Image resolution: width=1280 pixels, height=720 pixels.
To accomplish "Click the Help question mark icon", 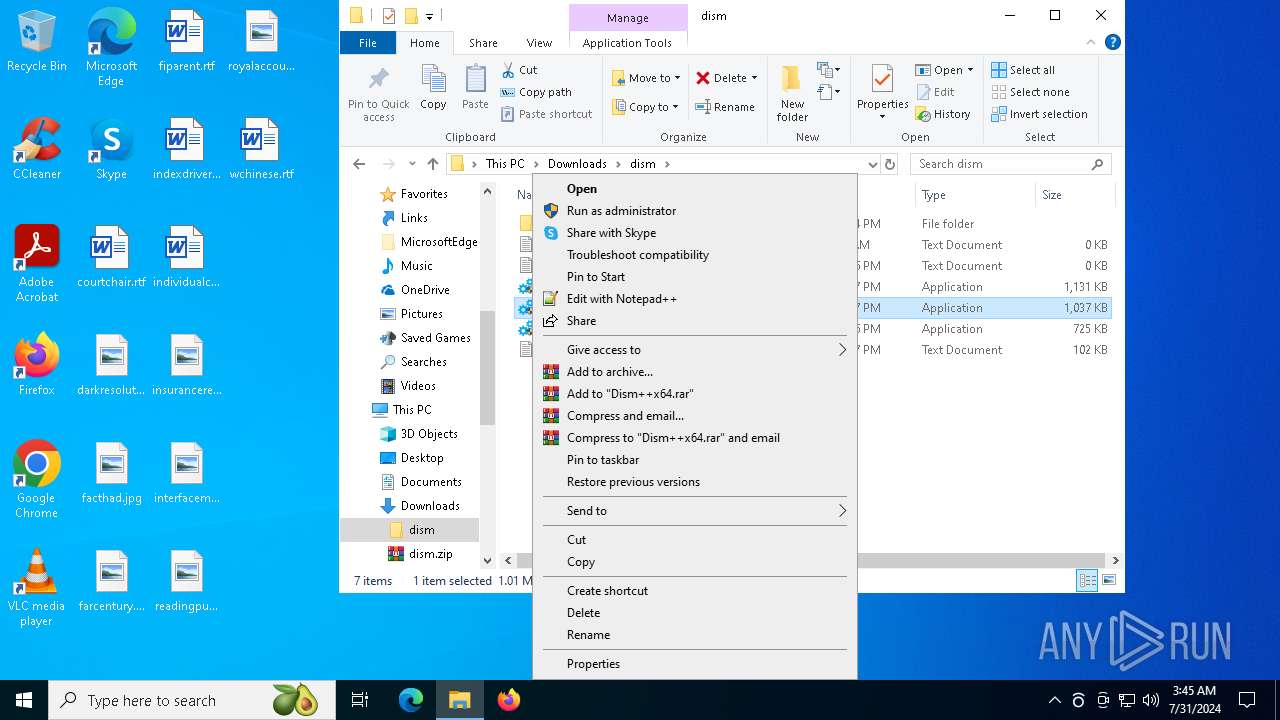I will (x=1112, y=42).
